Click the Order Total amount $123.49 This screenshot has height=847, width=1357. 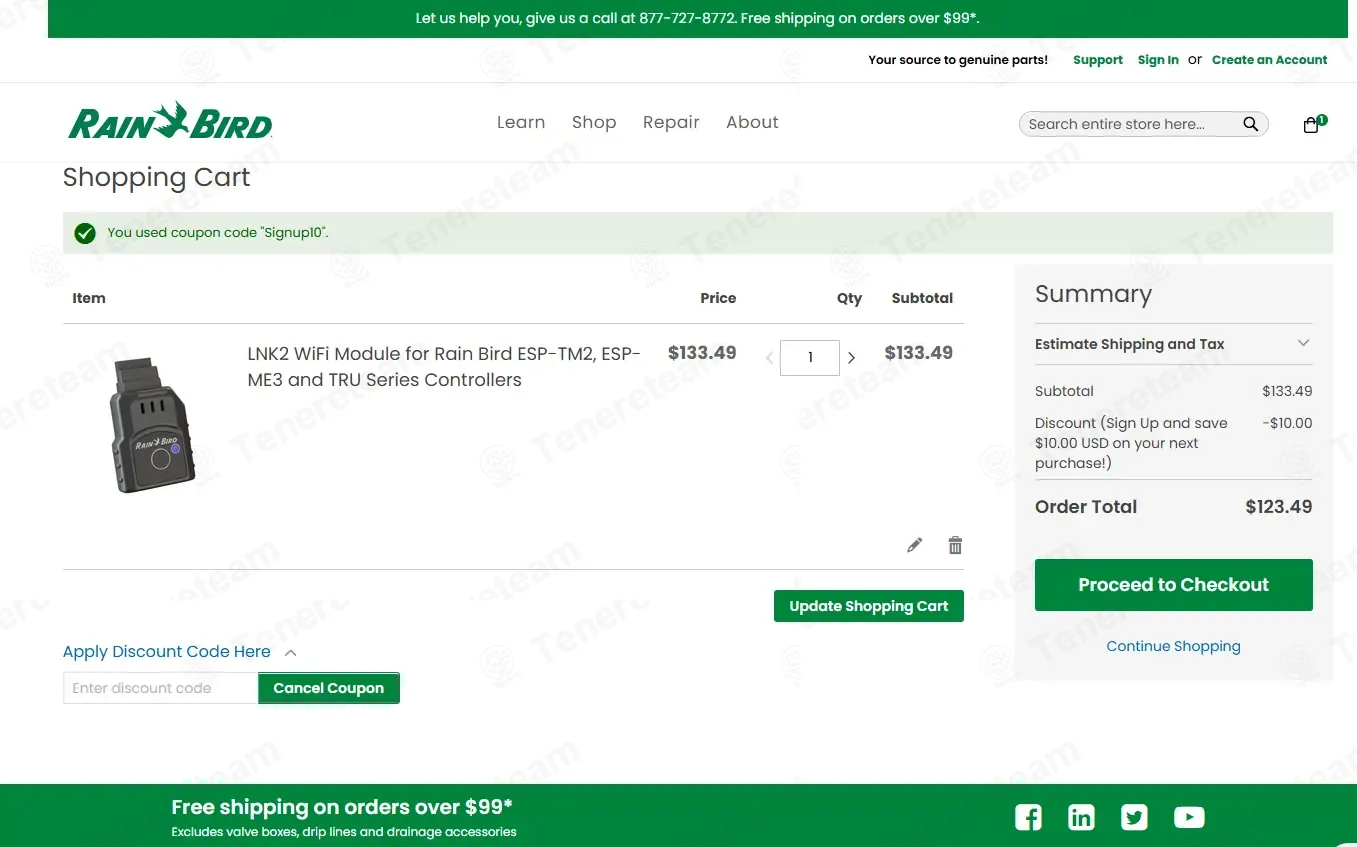(x=1278, y=507)
